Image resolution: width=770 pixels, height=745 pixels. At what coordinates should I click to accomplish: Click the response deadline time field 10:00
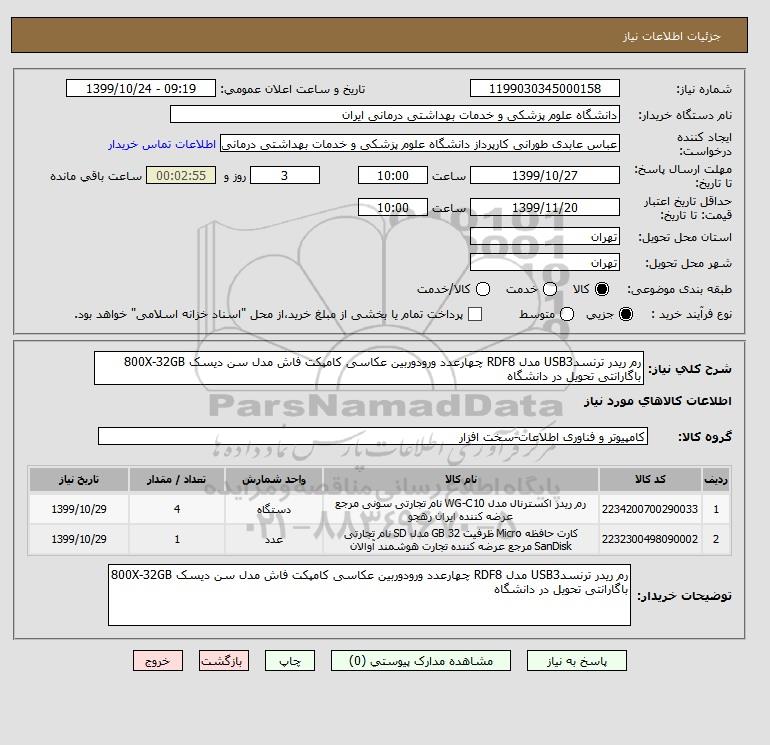tap(393, 175)
